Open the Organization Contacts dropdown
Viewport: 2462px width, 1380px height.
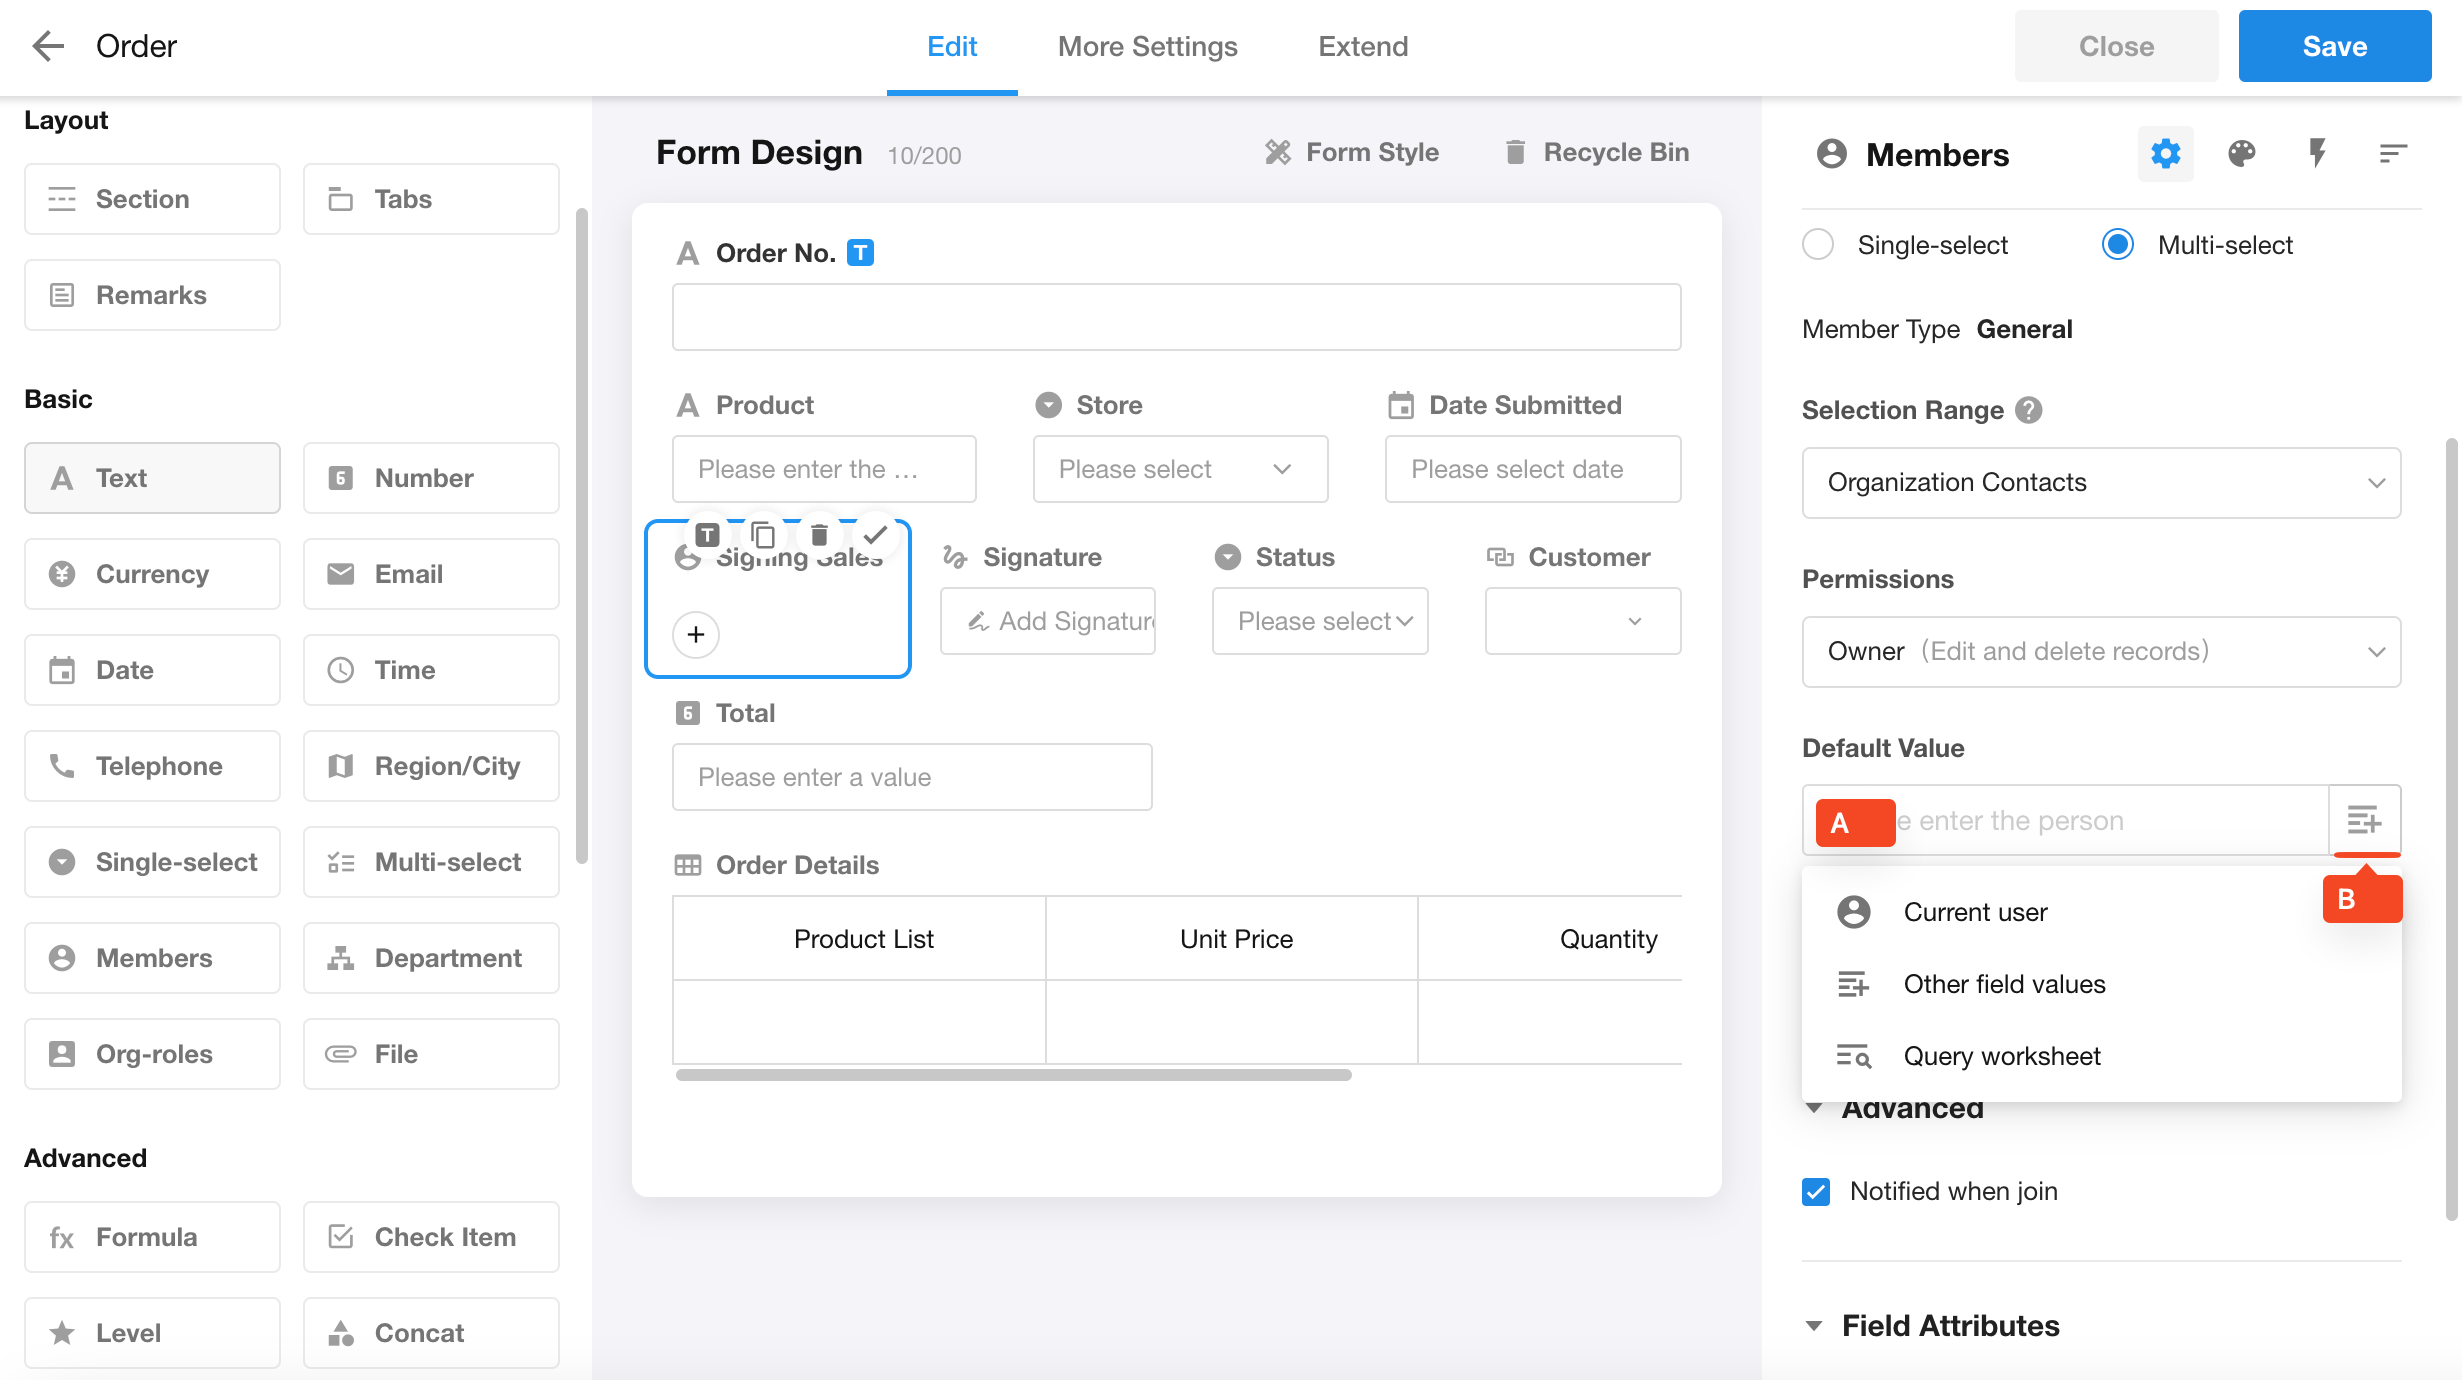point(2101,483)
